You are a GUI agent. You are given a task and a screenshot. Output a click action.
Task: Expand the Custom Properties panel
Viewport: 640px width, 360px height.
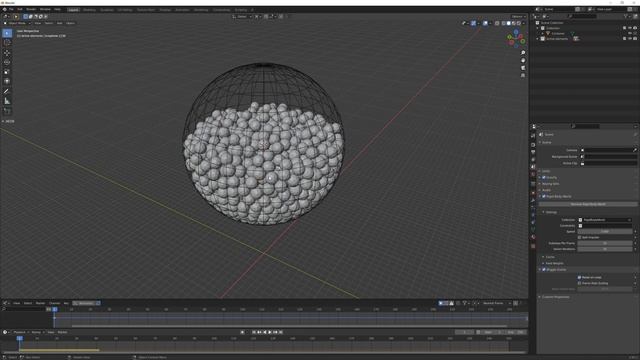point(554,297)
